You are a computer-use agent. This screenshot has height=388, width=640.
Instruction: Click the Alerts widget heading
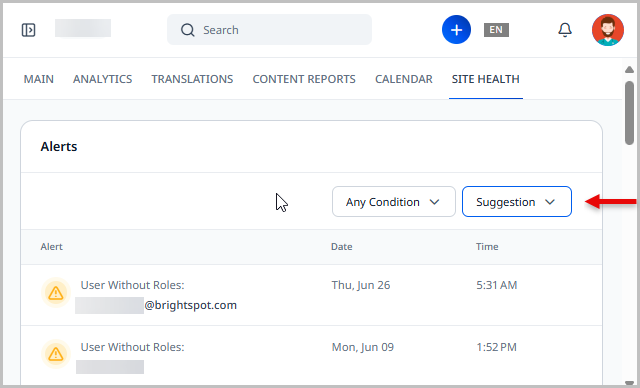59,146
